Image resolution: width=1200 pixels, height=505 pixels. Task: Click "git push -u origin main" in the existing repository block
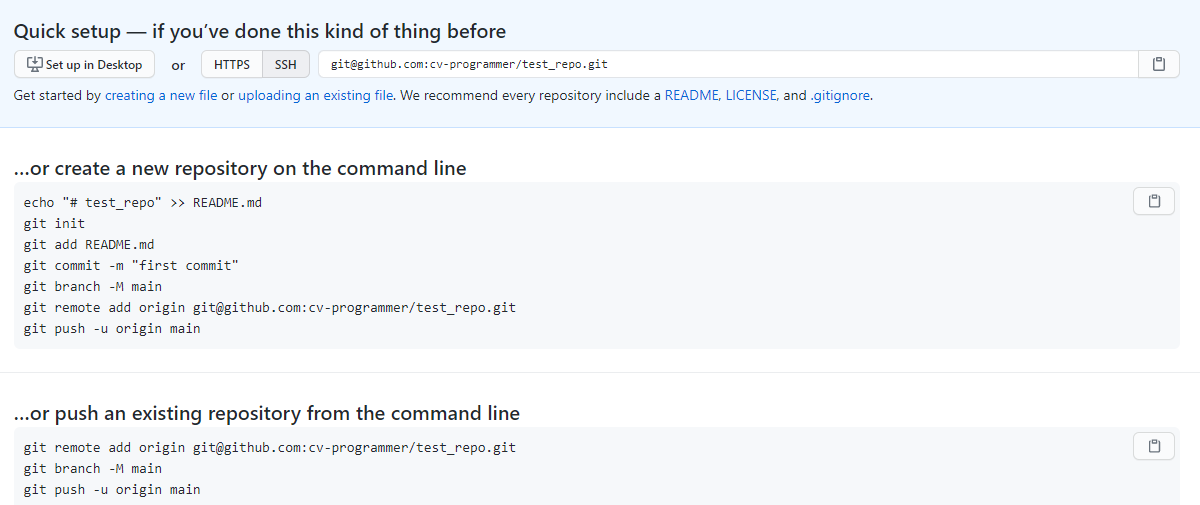point(112,489)
